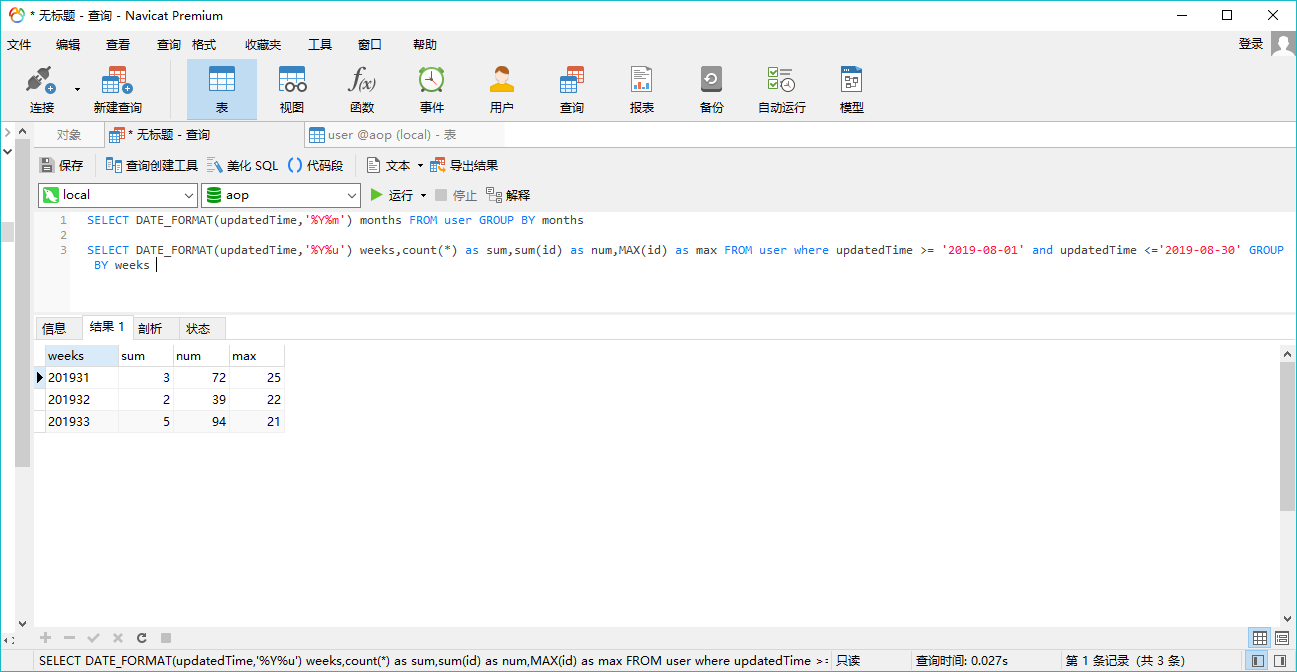1297x672 pixels.
Task: Switch to Result 1 (结果 1) tab
Action: (x=107, y=327)
